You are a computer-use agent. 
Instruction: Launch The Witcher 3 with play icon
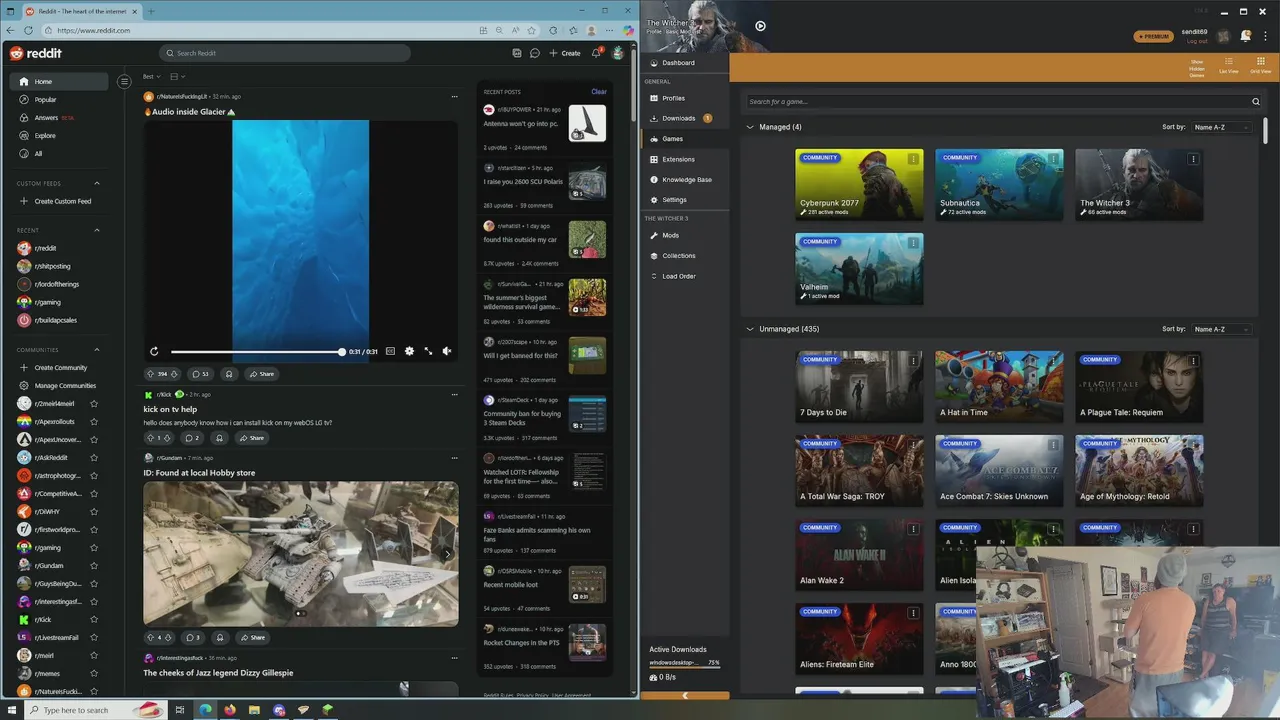coord(760,26)
